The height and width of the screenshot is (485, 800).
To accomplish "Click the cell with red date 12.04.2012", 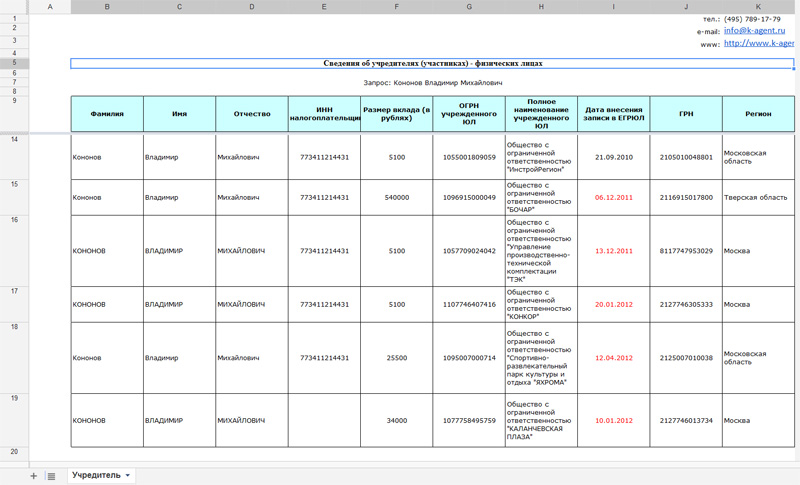I will point(613,358).
